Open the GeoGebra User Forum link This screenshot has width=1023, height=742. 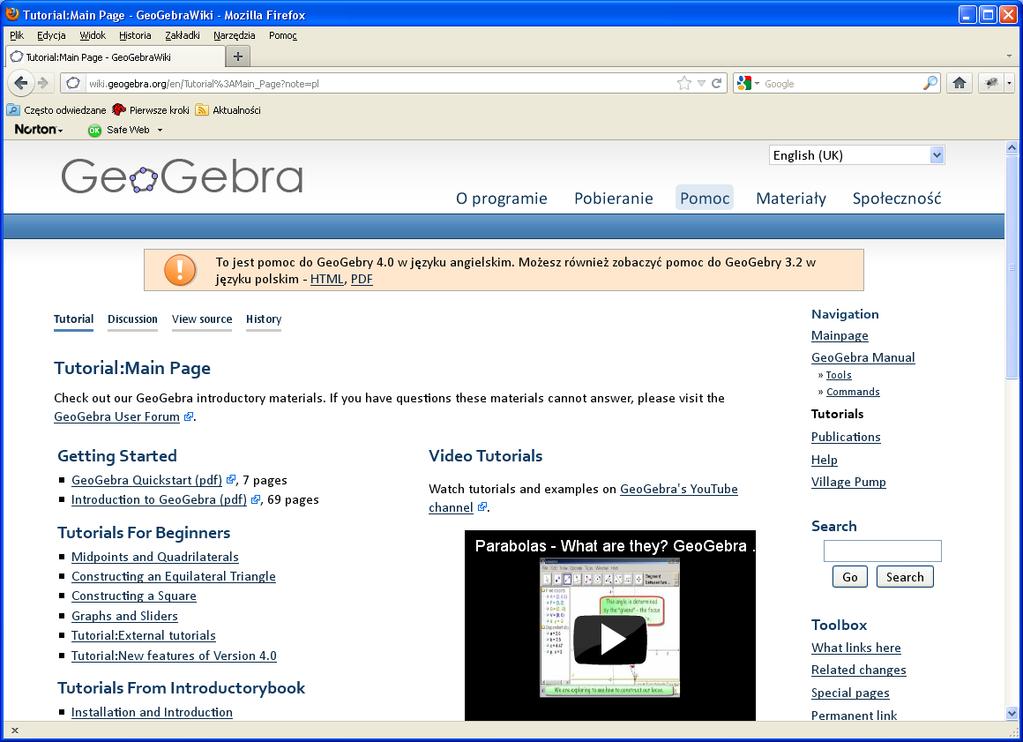(x=117, y=417)
